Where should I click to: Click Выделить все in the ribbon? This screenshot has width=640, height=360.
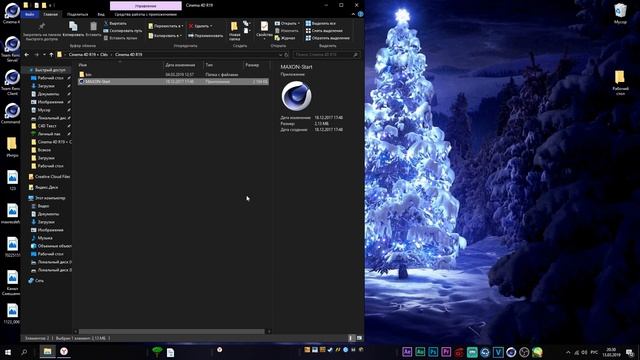[x=321, y=23]
